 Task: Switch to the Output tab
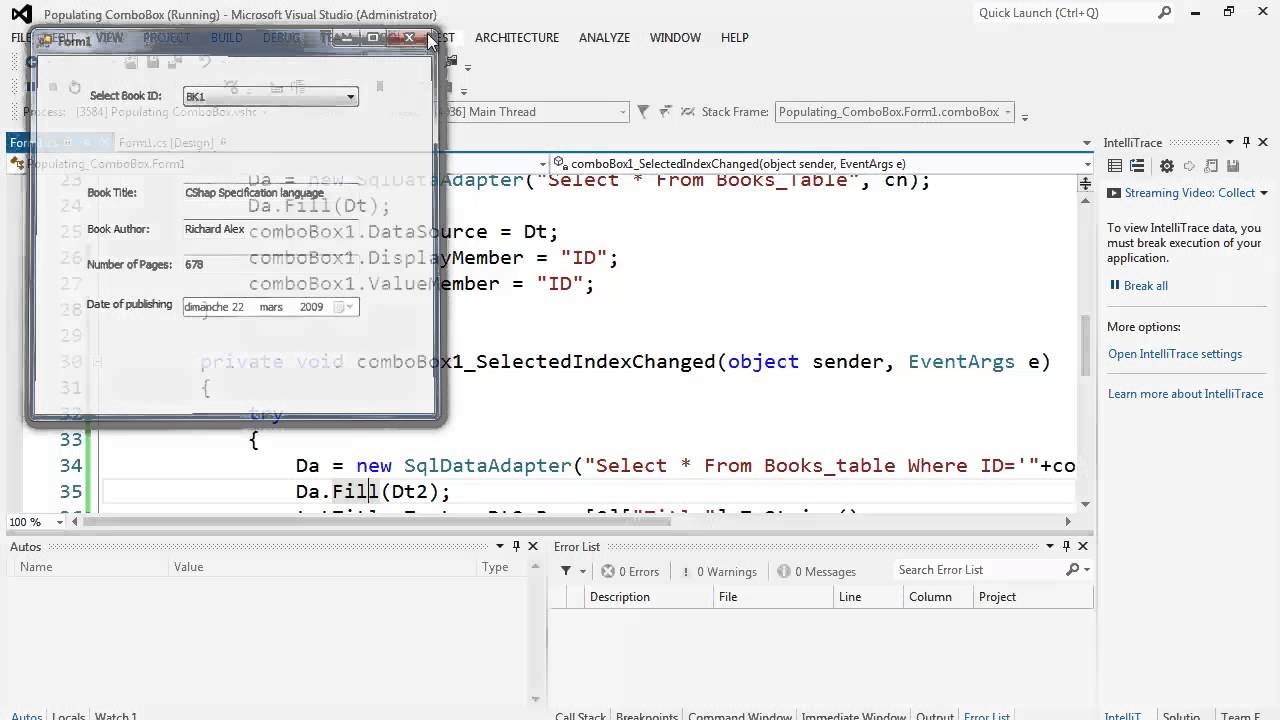point(935,715)
